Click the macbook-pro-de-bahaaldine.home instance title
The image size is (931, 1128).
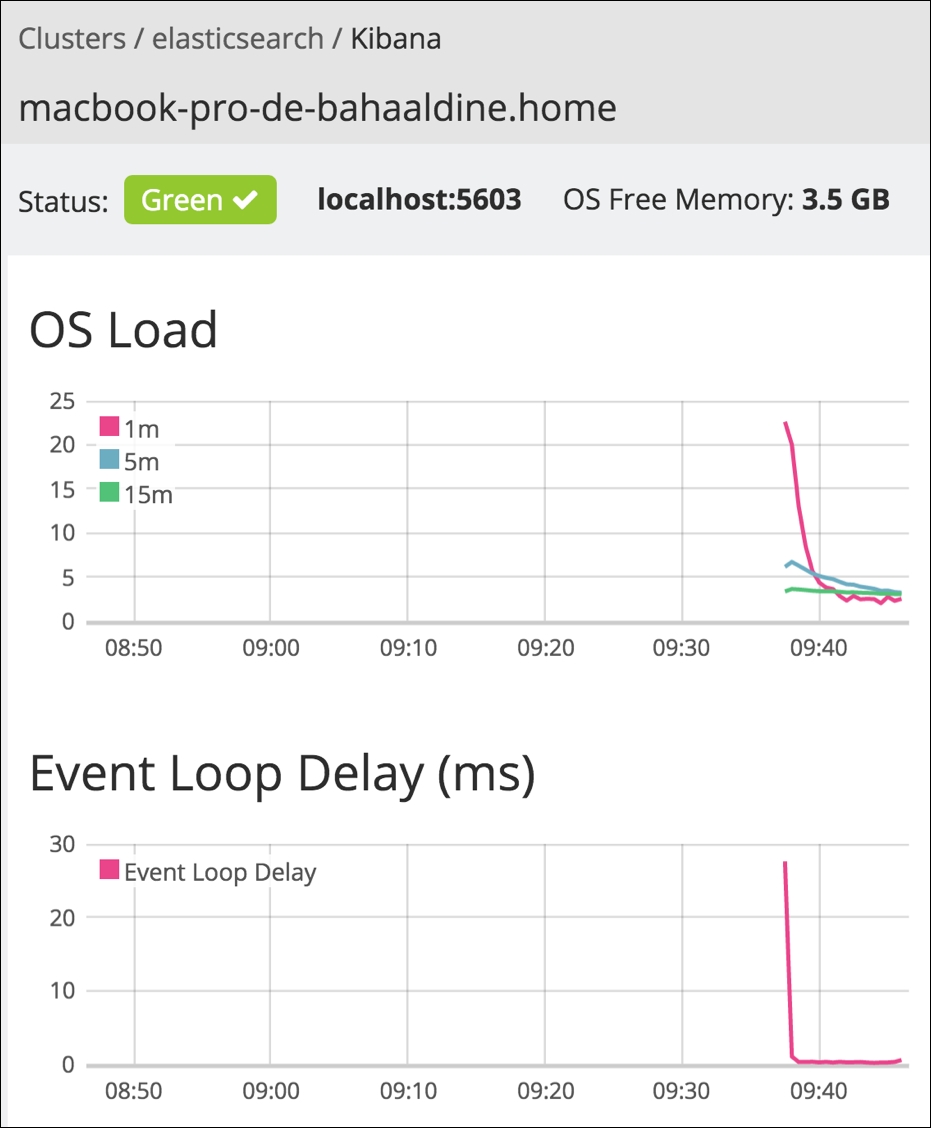point(317,108)
